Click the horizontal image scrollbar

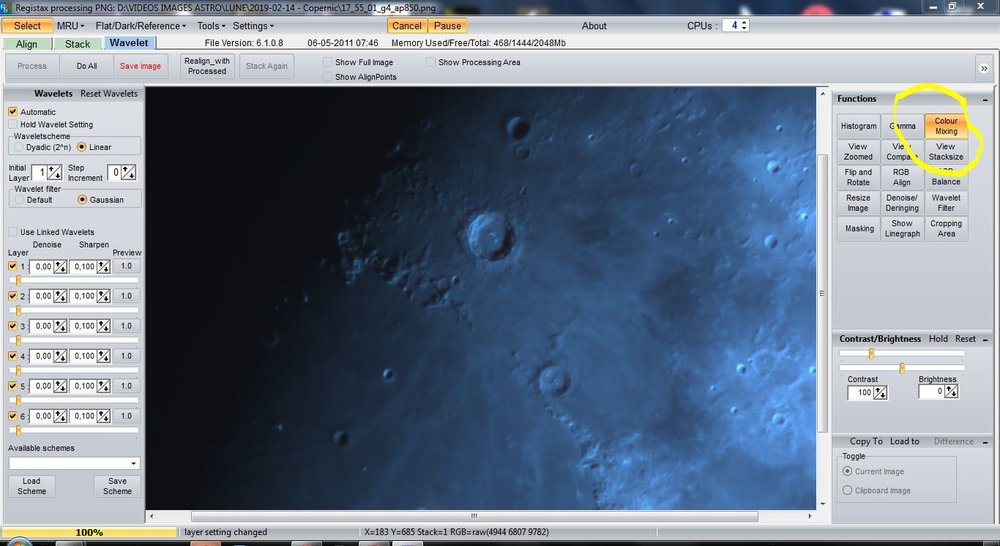pyautogui.click(x=474, y=516)
